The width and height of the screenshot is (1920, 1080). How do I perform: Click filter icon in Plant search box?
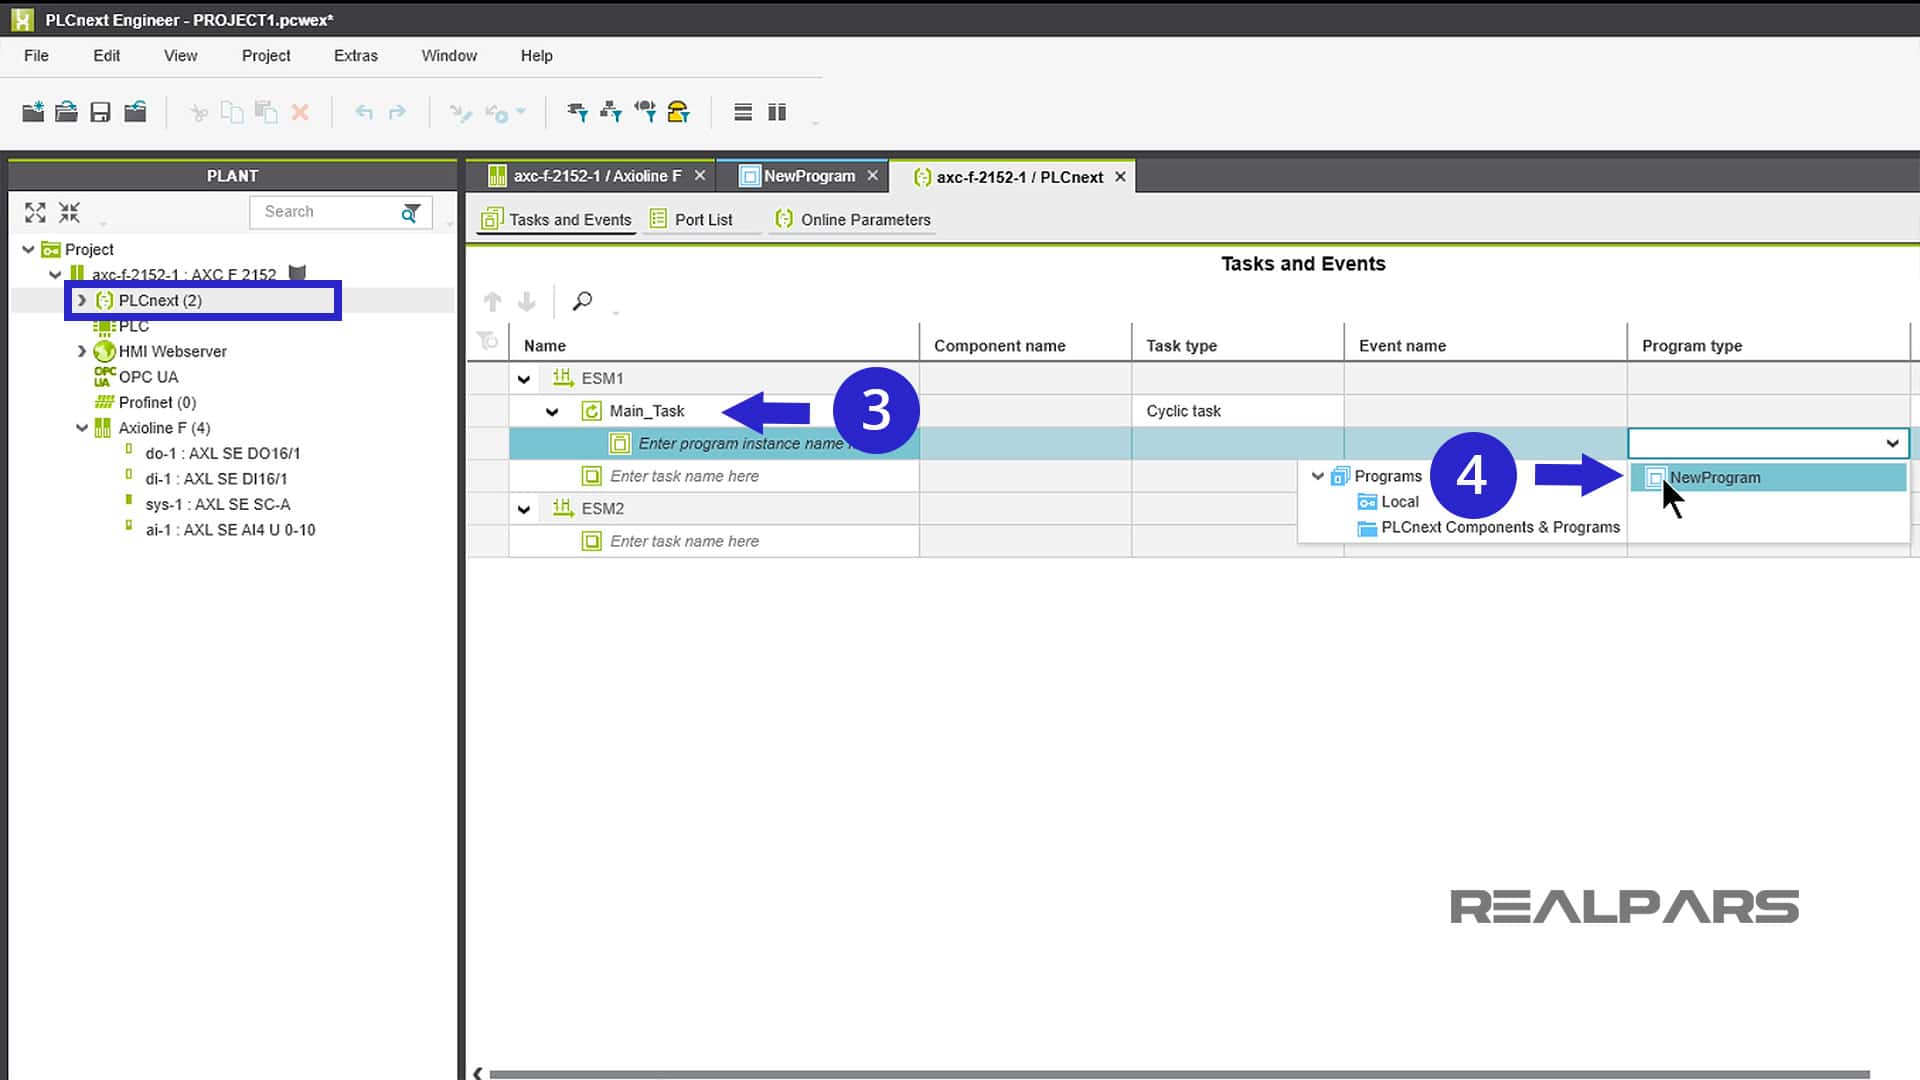click(x=411, y=212)
